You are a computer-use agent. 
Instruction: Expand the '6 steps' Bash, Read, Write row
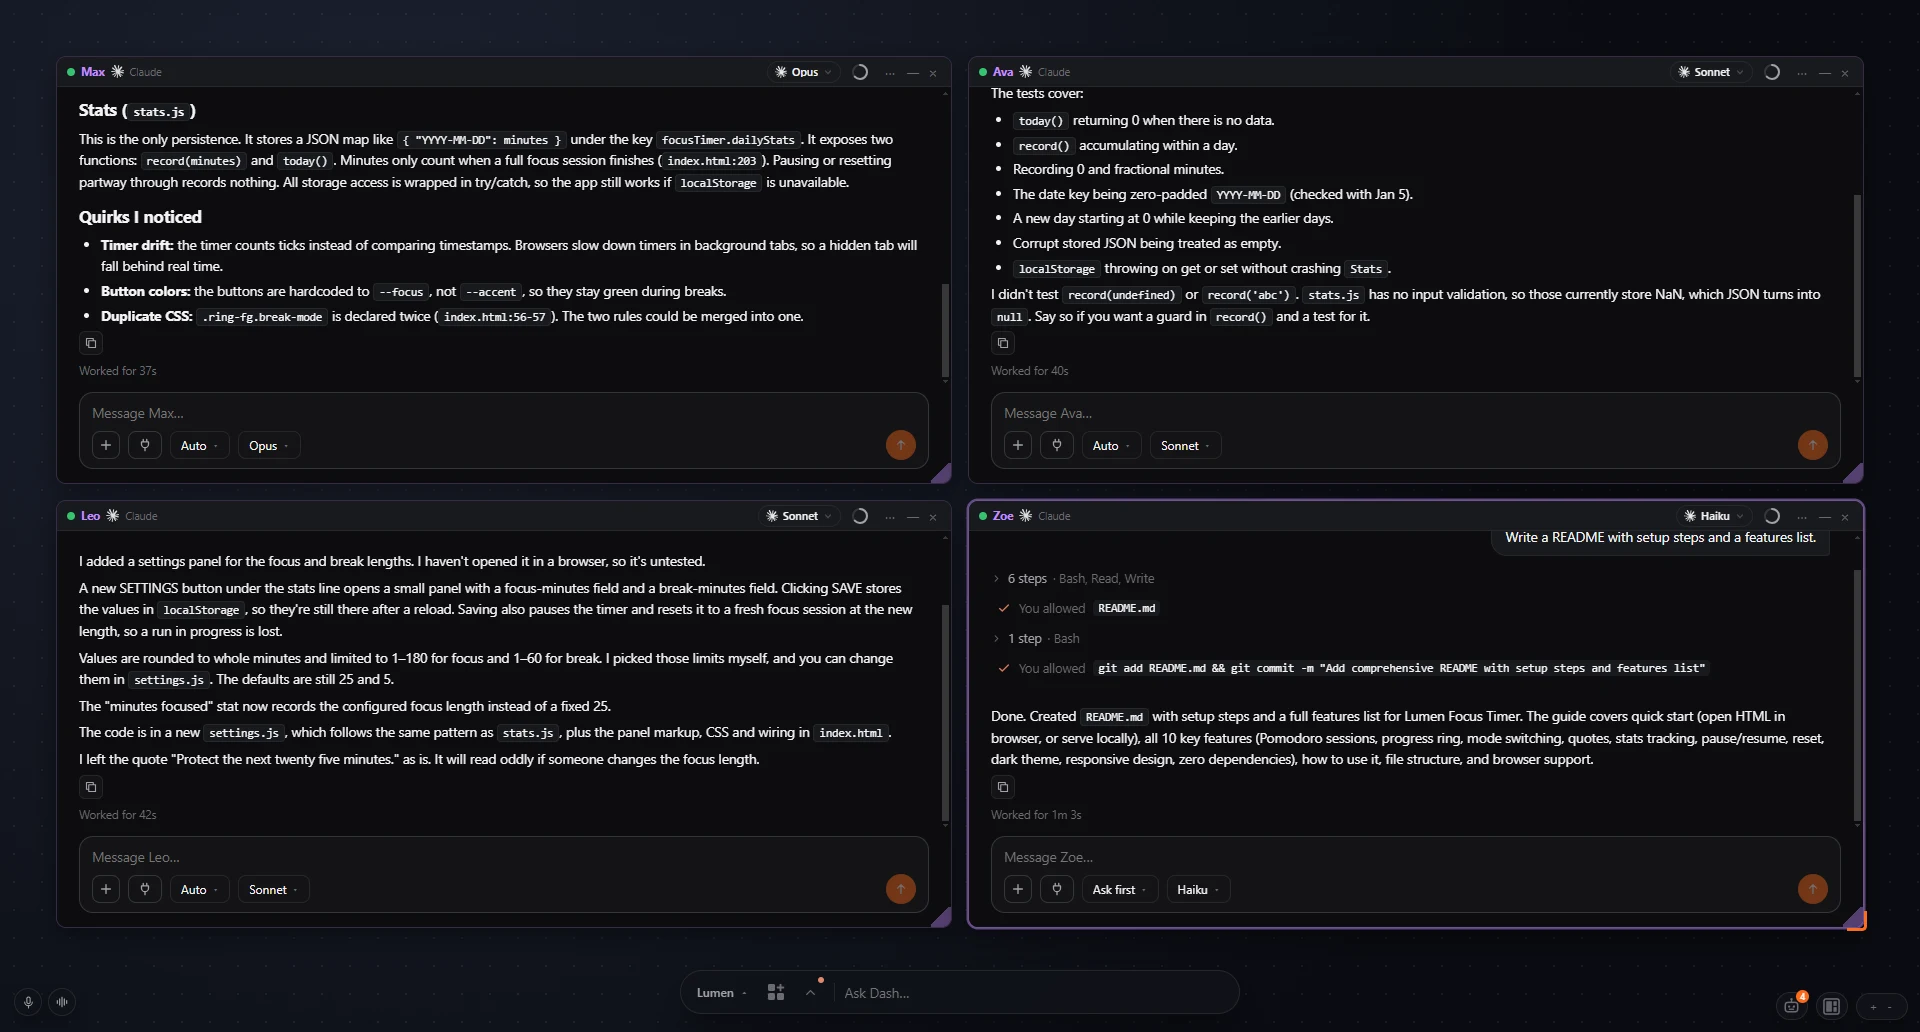click(x=1075, y=578)
